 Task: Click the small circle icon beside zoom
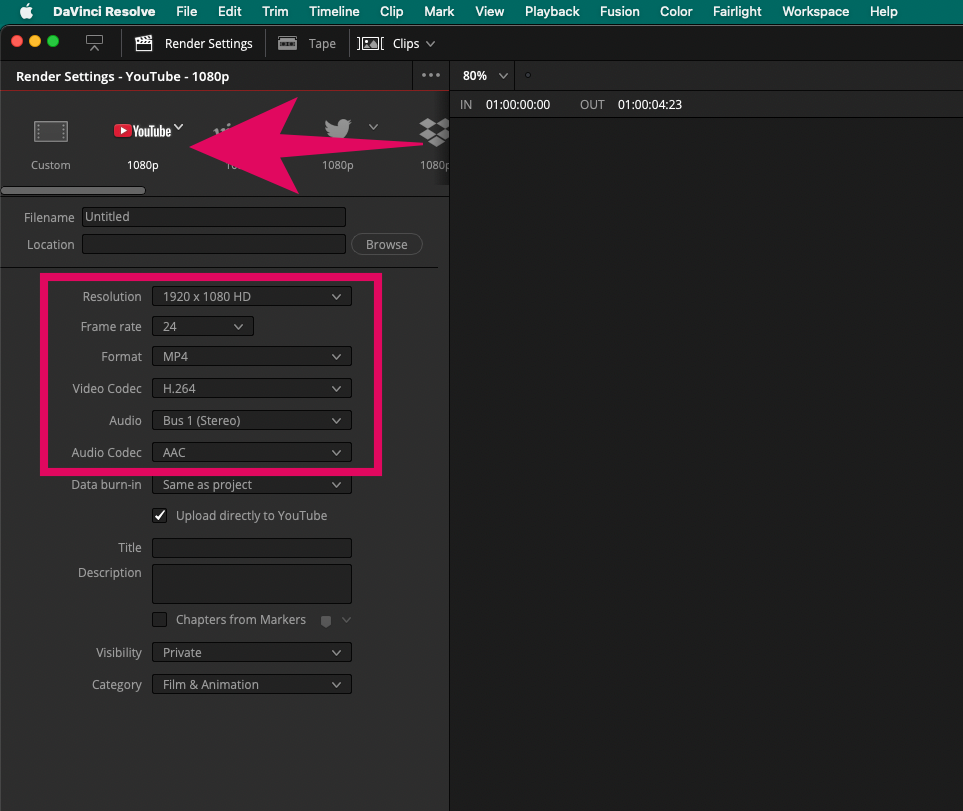(x=528, y=75)
